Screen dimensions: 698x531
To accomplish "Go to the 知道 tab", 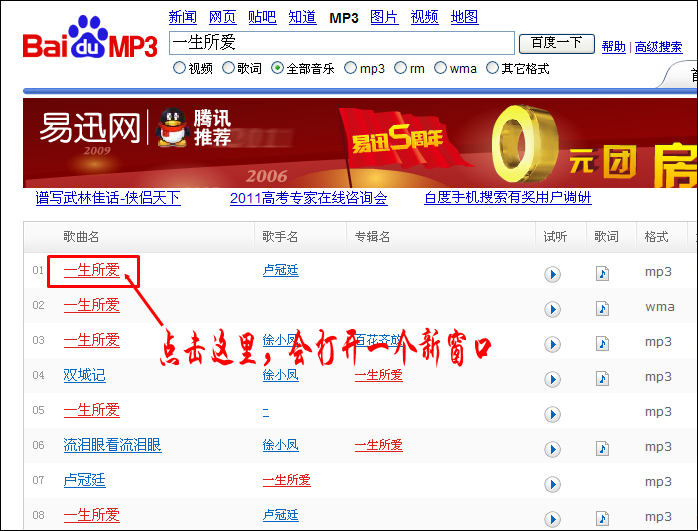I will [302, 17].
